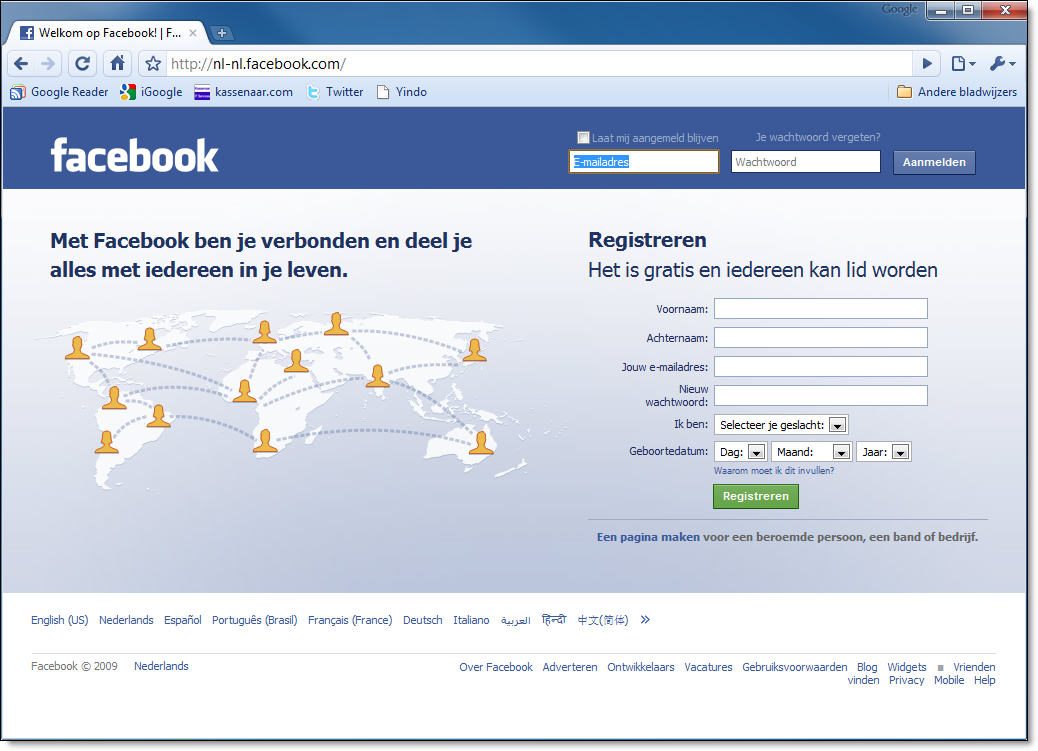Open 'Over Facebook' footer link
The width and height of the screenshot is (1038, 751).
click(x=496, y=667)
